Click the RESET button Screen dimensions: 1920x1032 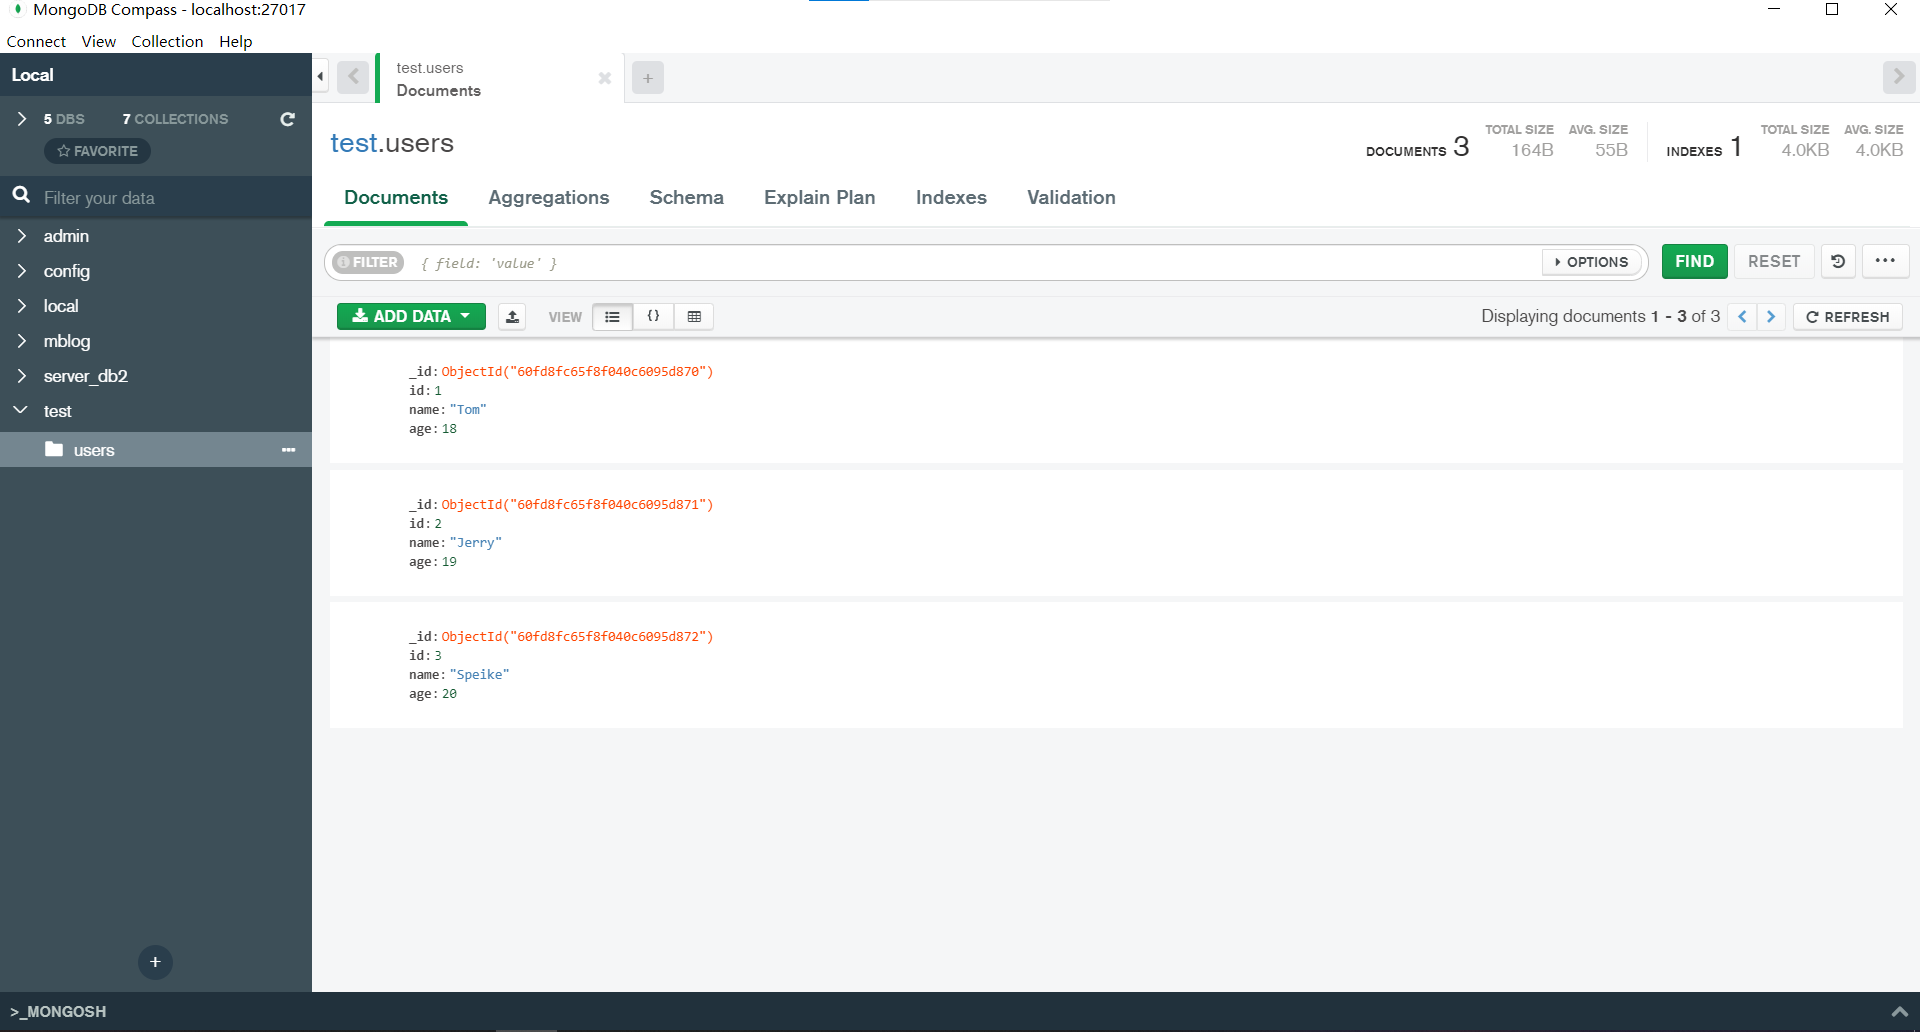click(1774, 261)
